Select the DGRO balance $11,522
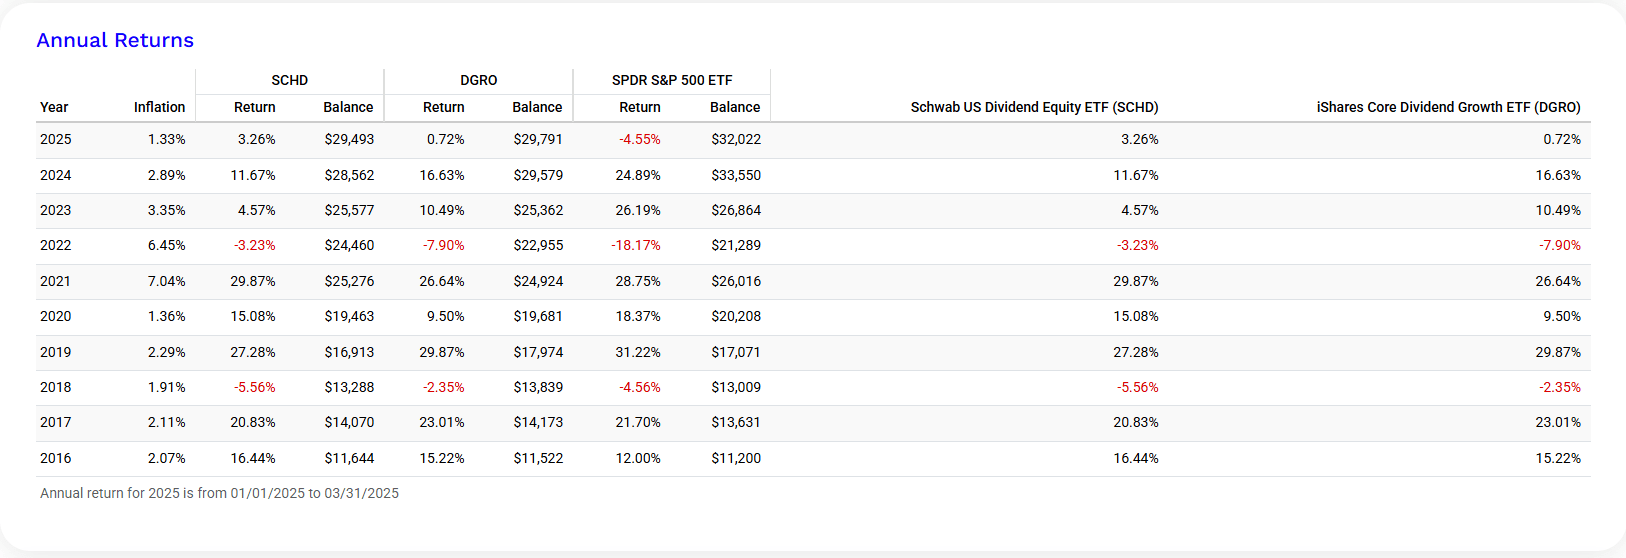Viewport: 1626px width, 558px height. point(538,458)
